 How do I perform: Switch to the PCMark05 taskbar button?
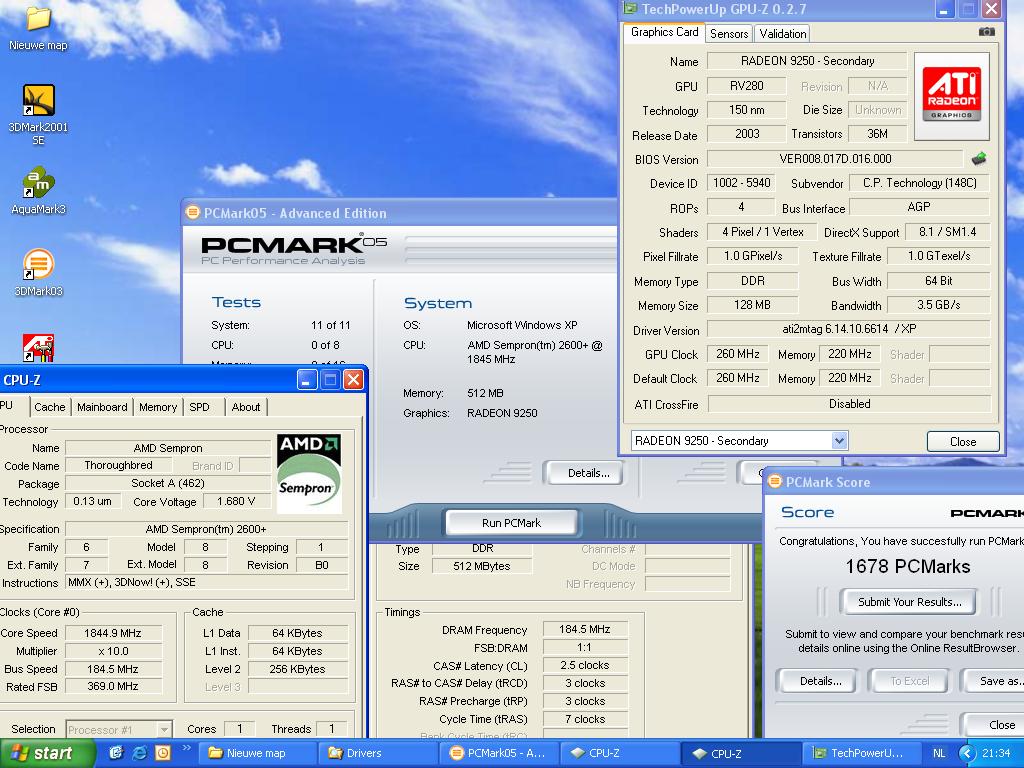pos(498,753)
